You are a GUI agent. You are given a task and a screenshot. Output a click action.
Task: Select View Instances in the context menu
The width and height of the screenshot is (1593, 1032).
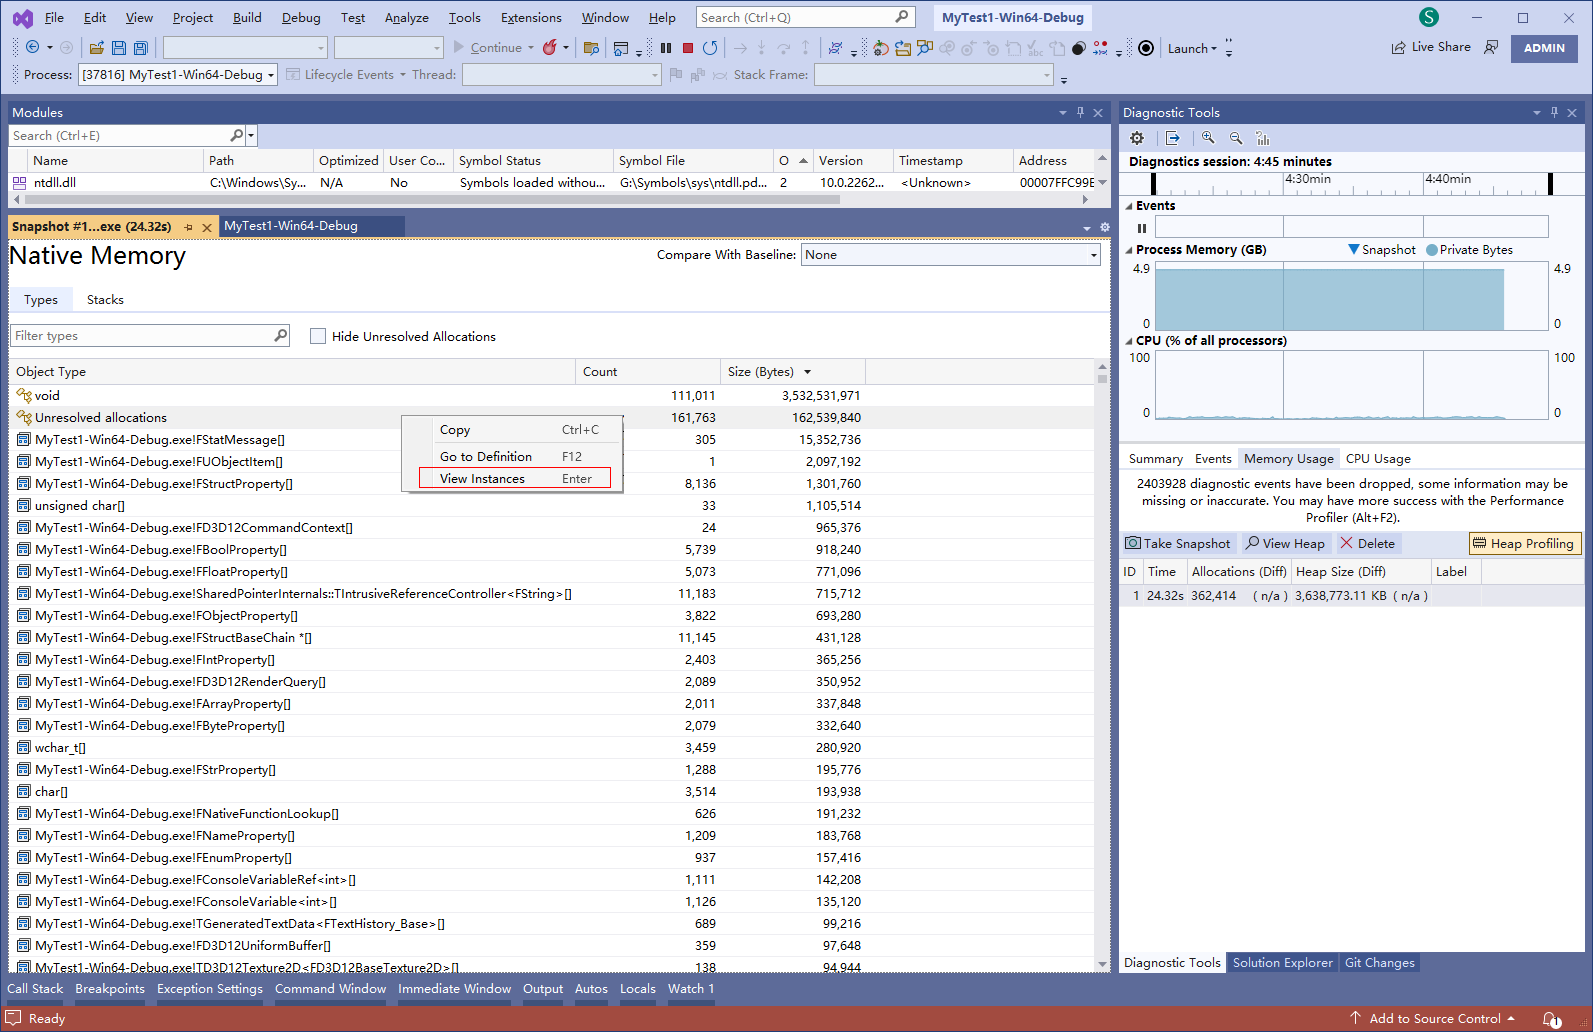click(x=514, y=478)
